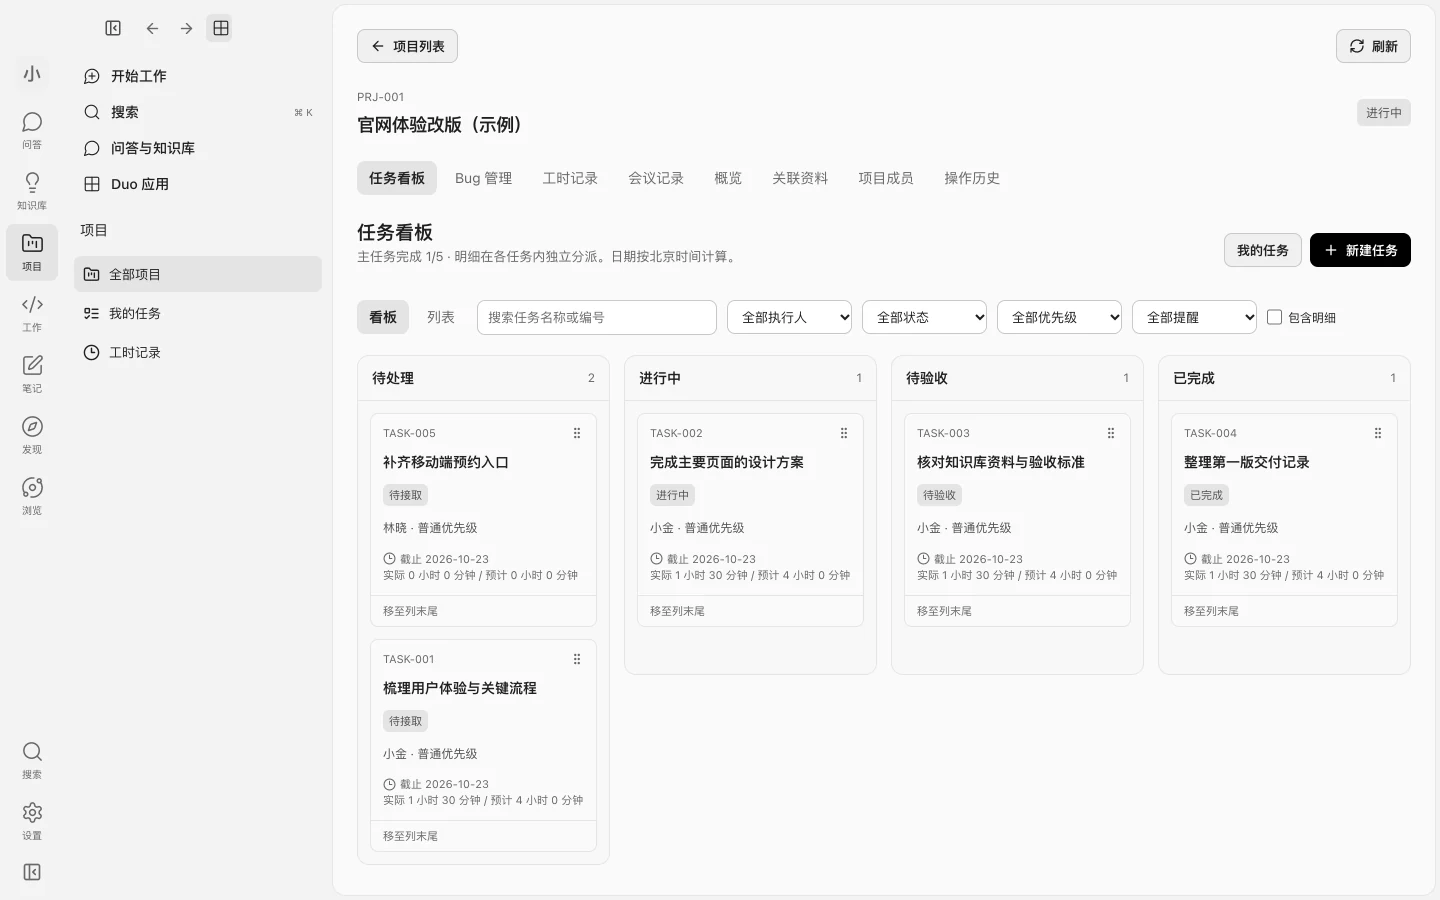Open drag handle menu on TASK-001 card
Image resolution: width=1440 pixels, height=900 pixels.
(x=577, y=659)
